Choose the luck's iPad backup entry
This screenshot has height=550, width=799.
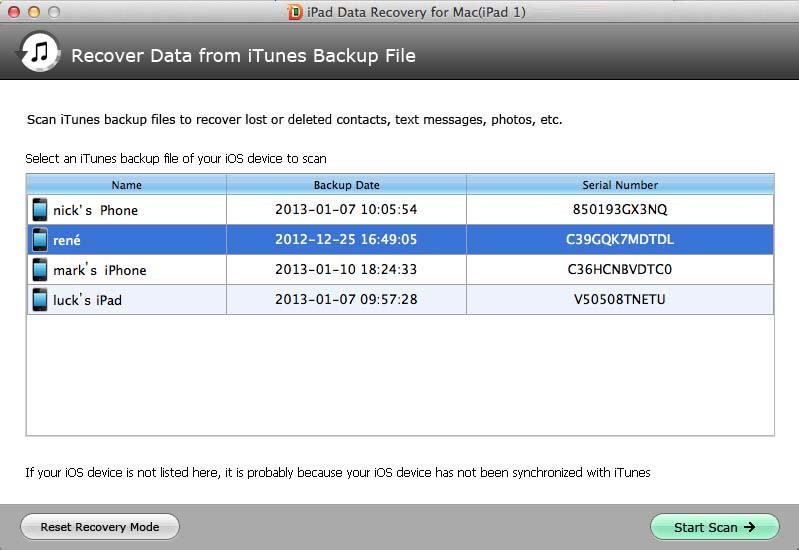pyautogui.click(x=88, y=300)
